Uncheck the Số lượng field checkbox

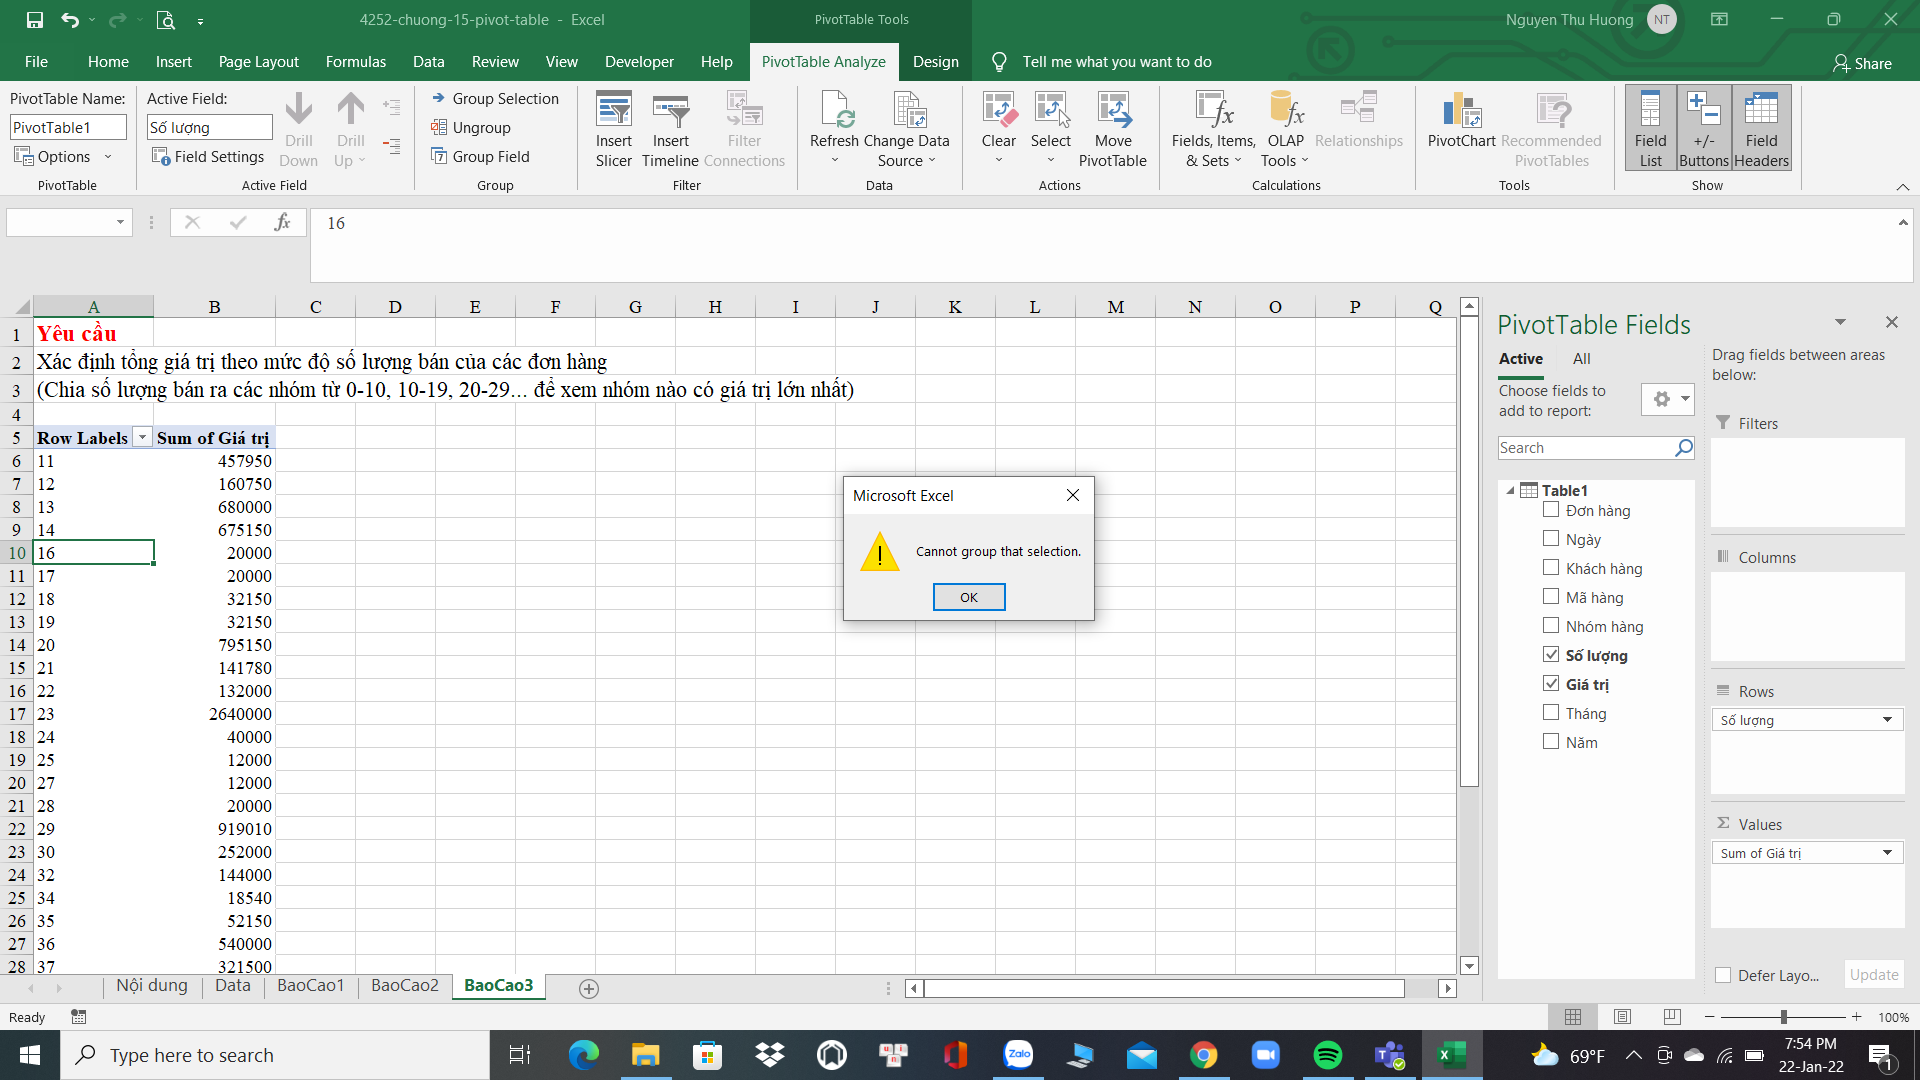click(1551, 655)
